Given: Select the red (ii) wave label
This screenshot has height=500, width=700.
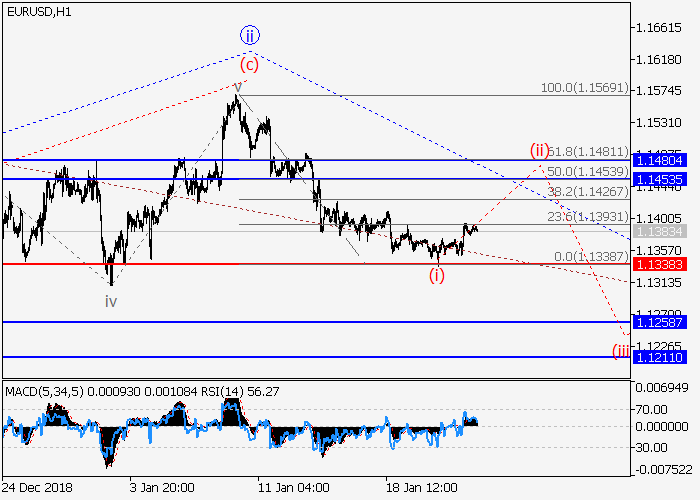Looking at the screenshot, I should tap(540, 151).
